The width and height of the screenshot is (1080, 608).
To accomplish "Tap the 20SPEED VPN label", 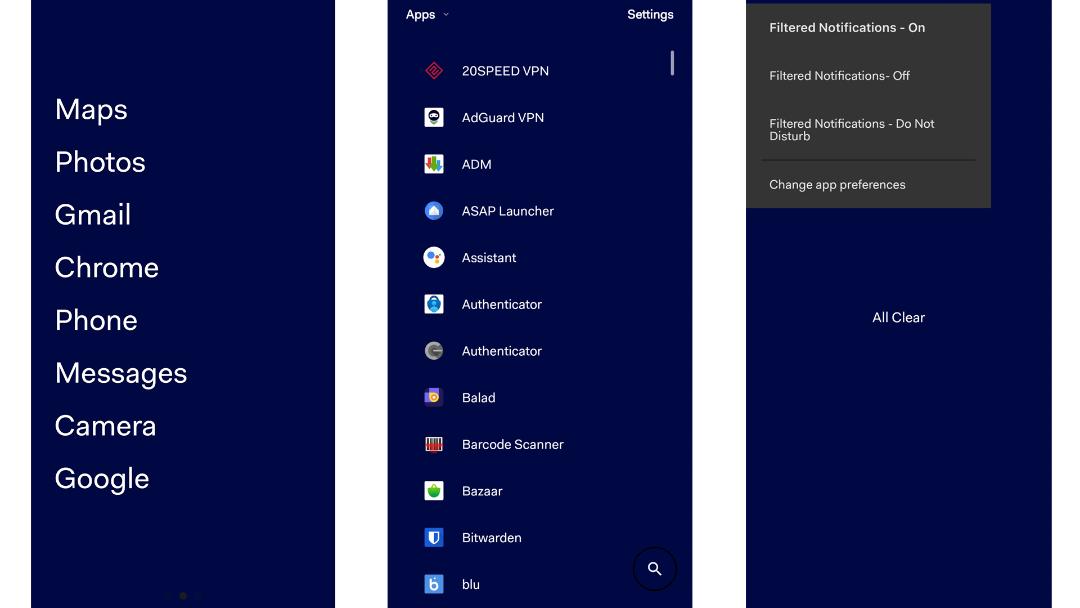I will (x=505, y=71).
